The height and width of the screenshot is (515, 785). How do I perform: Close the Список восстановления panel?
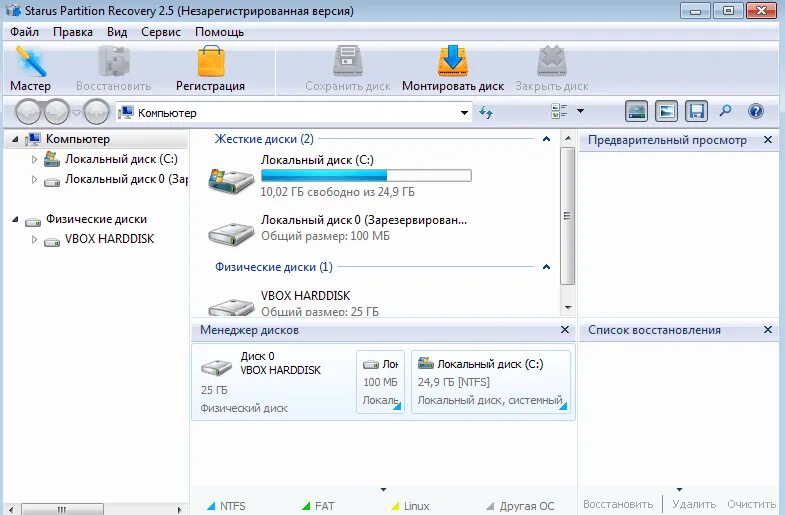[x=768, y=329]
